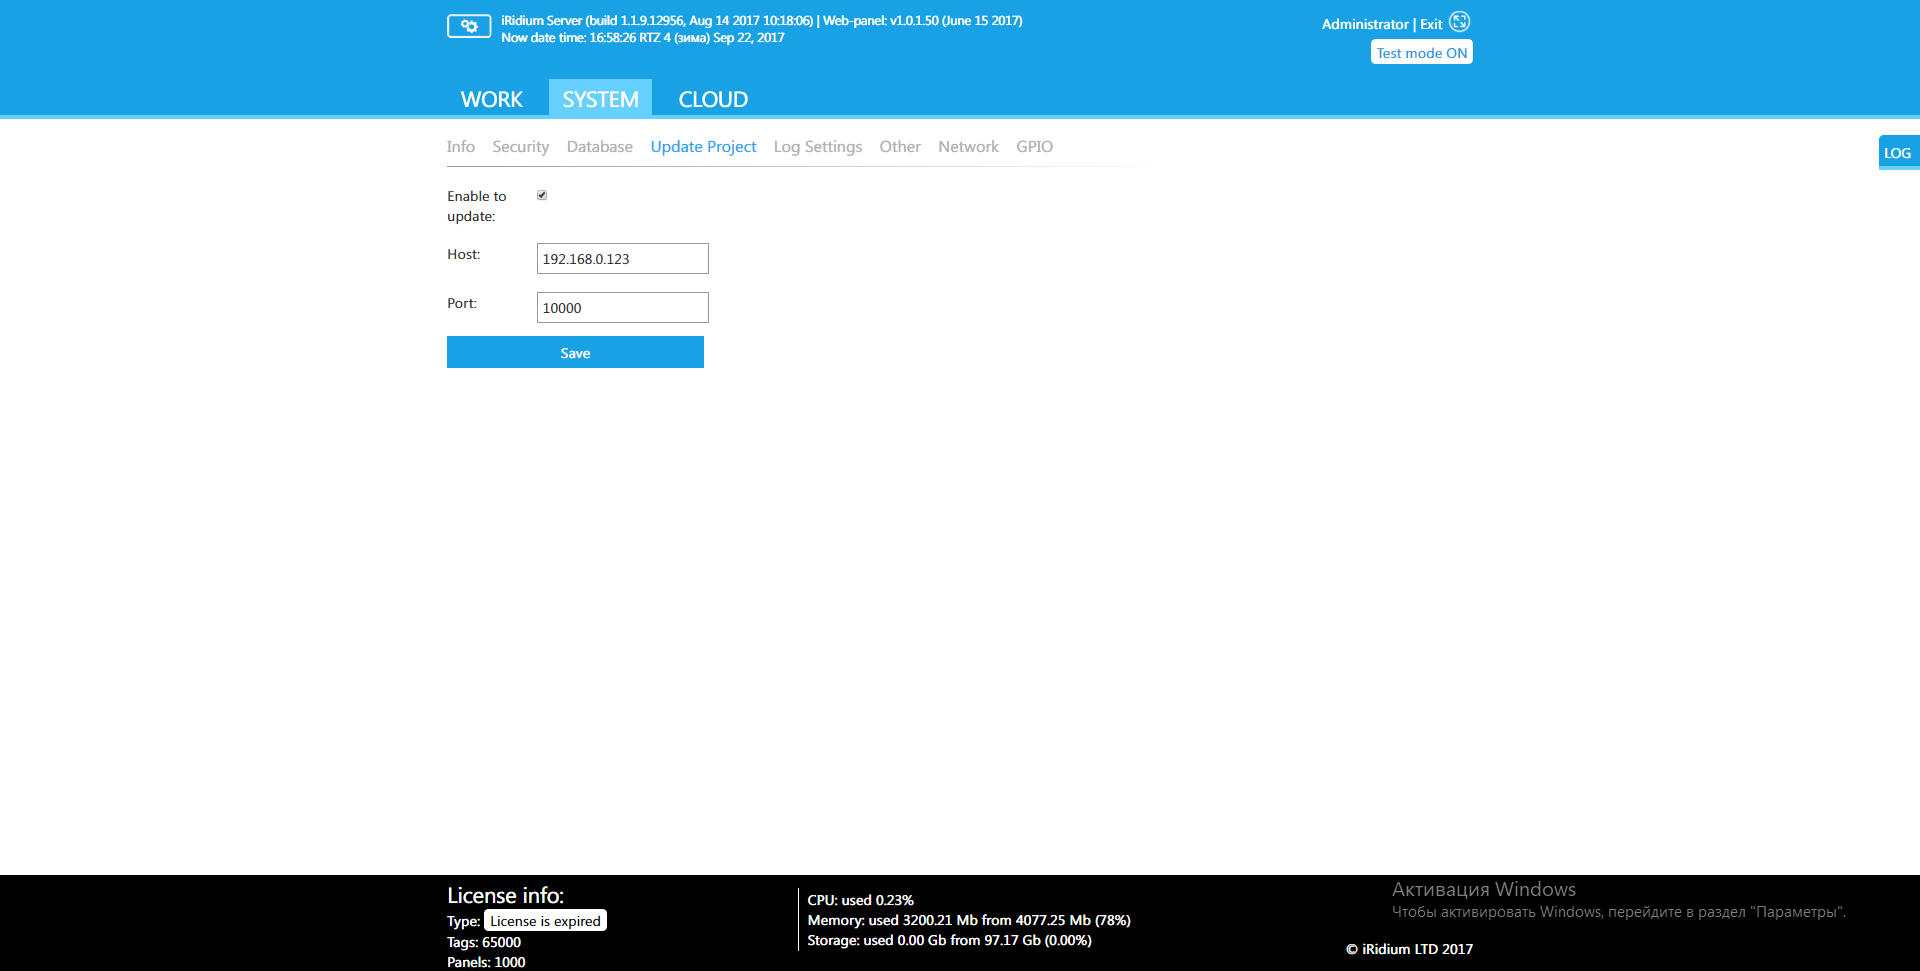Open the SYSTEM tab

600,98
